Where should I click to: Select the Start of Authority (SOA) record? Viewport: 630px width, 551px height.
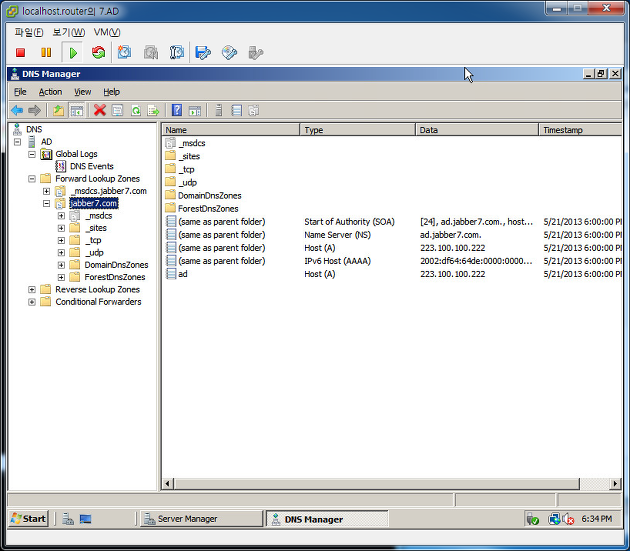point(392,222)
